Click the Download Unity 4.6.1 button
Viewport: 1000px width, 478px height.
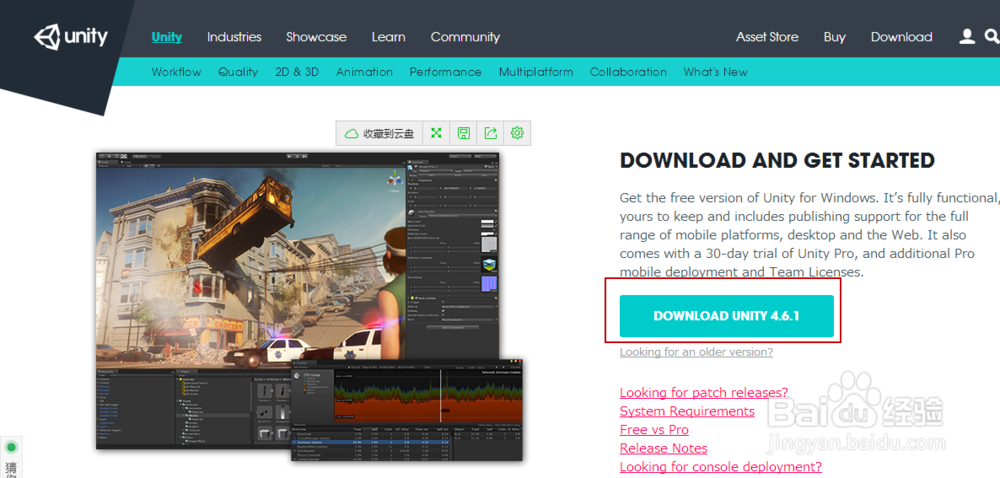point(726,316)
